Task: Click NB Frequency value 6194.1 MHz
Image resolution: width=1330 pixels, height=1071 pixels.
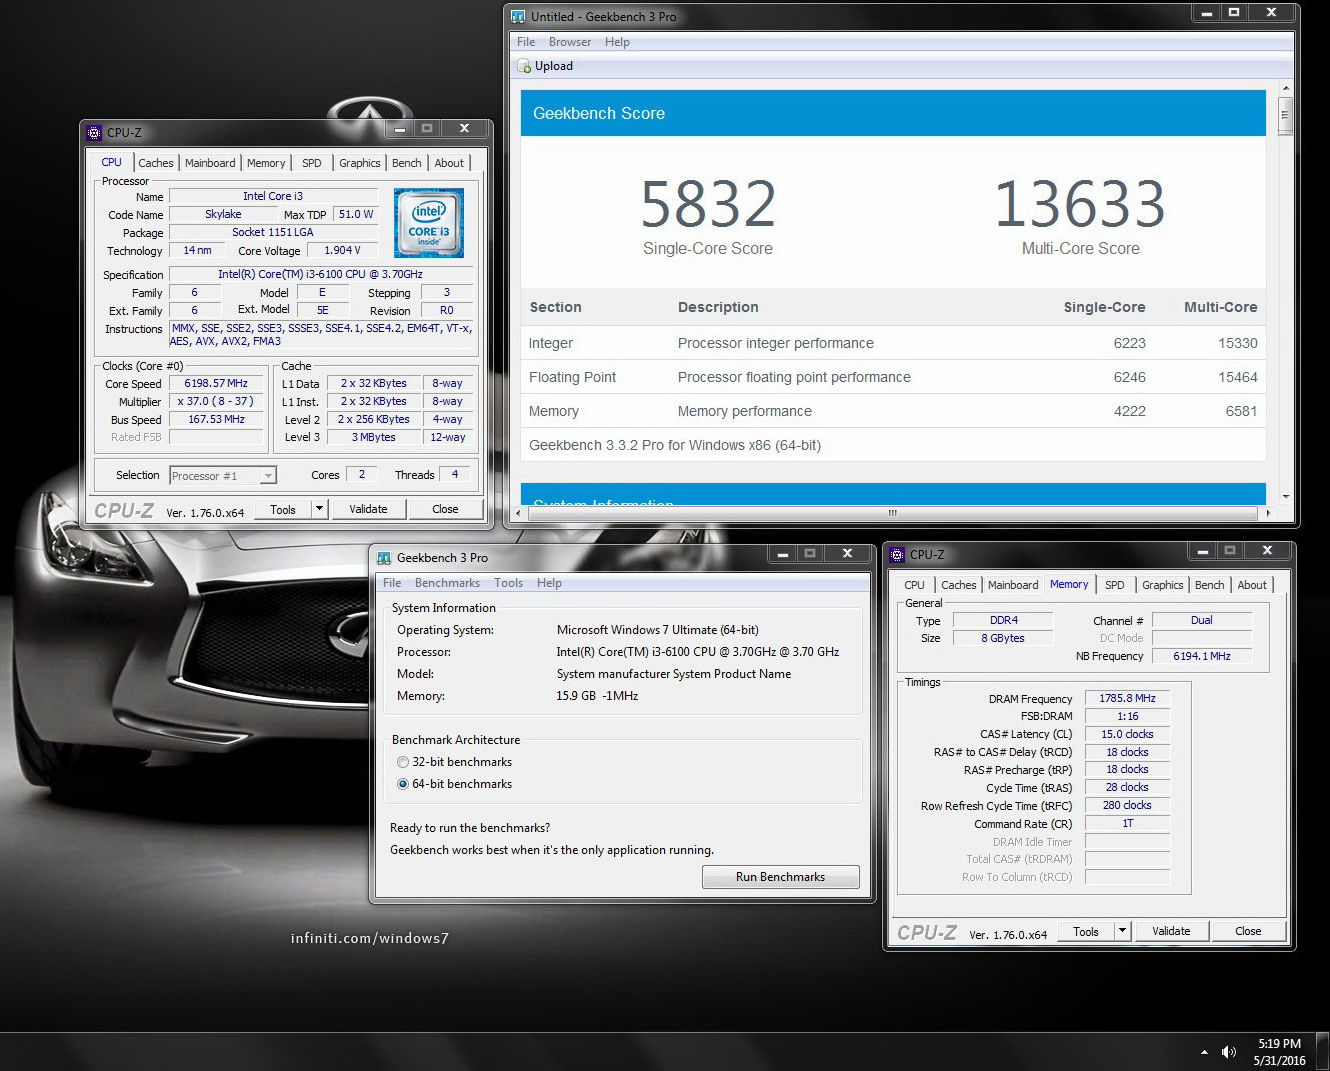Action: pyautogui.click(x=1202, y=657)
